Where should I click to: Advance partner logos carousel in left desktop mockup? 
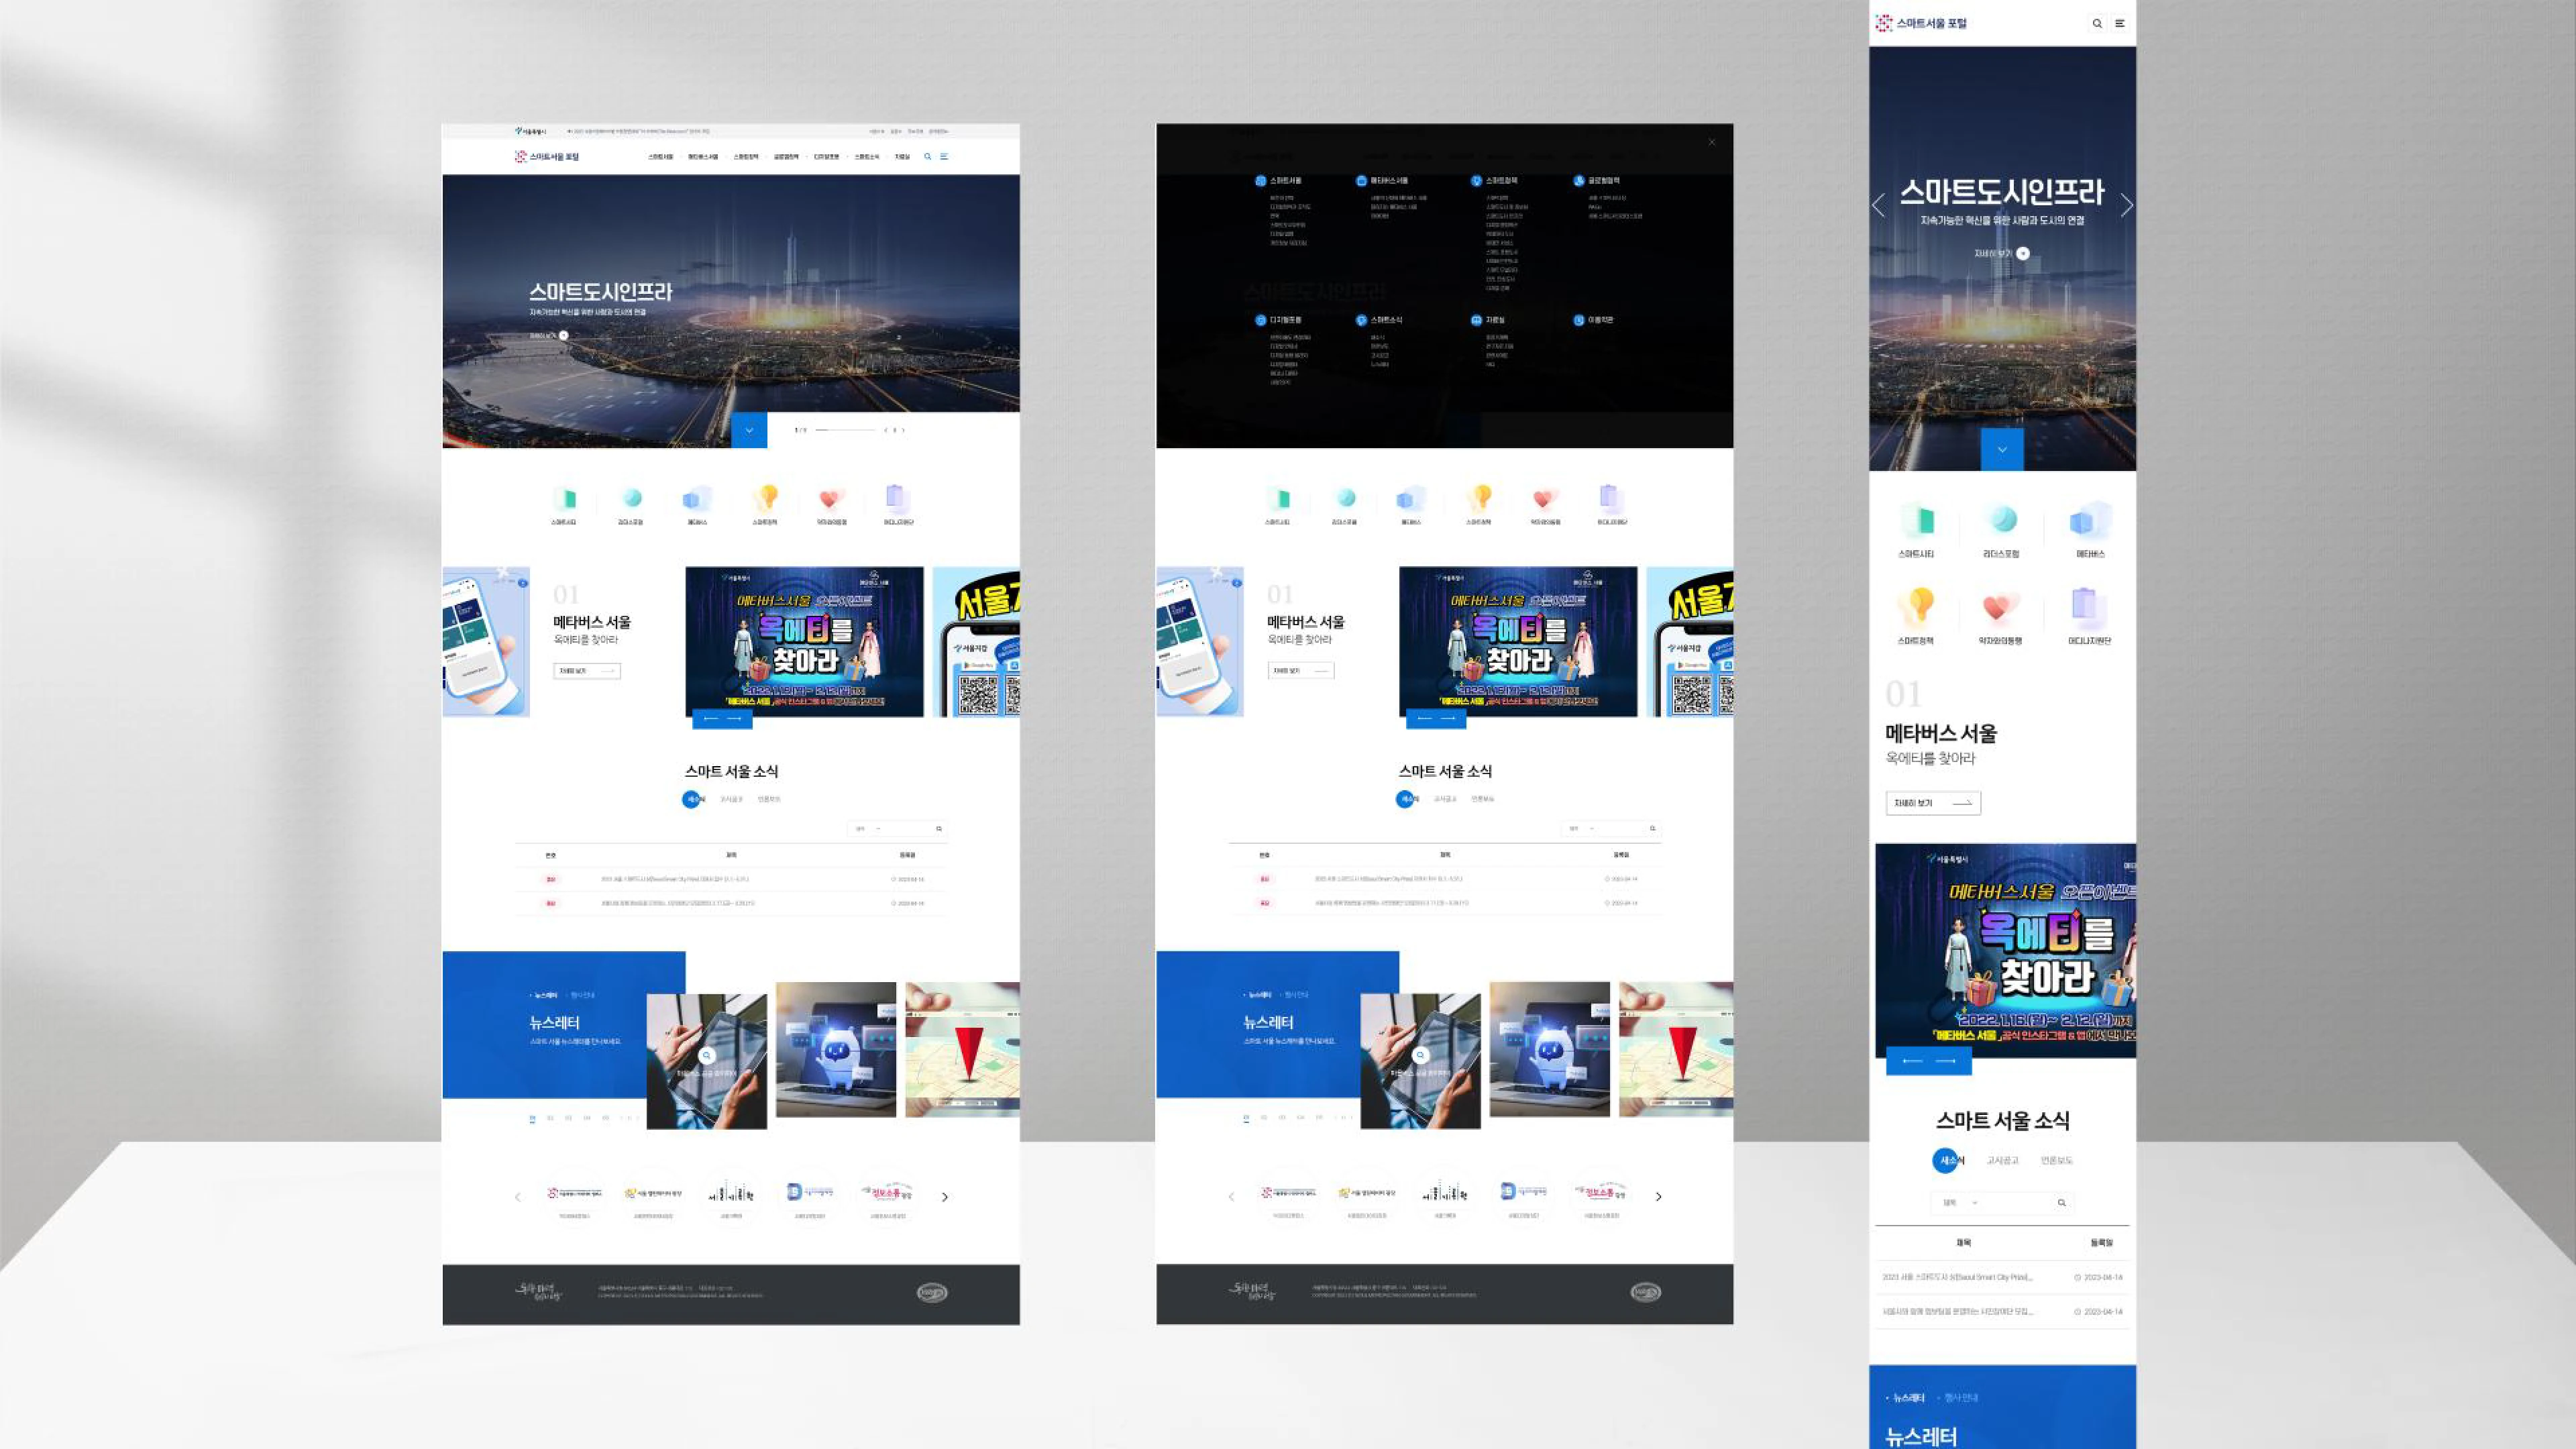(x=945, y=1197)
